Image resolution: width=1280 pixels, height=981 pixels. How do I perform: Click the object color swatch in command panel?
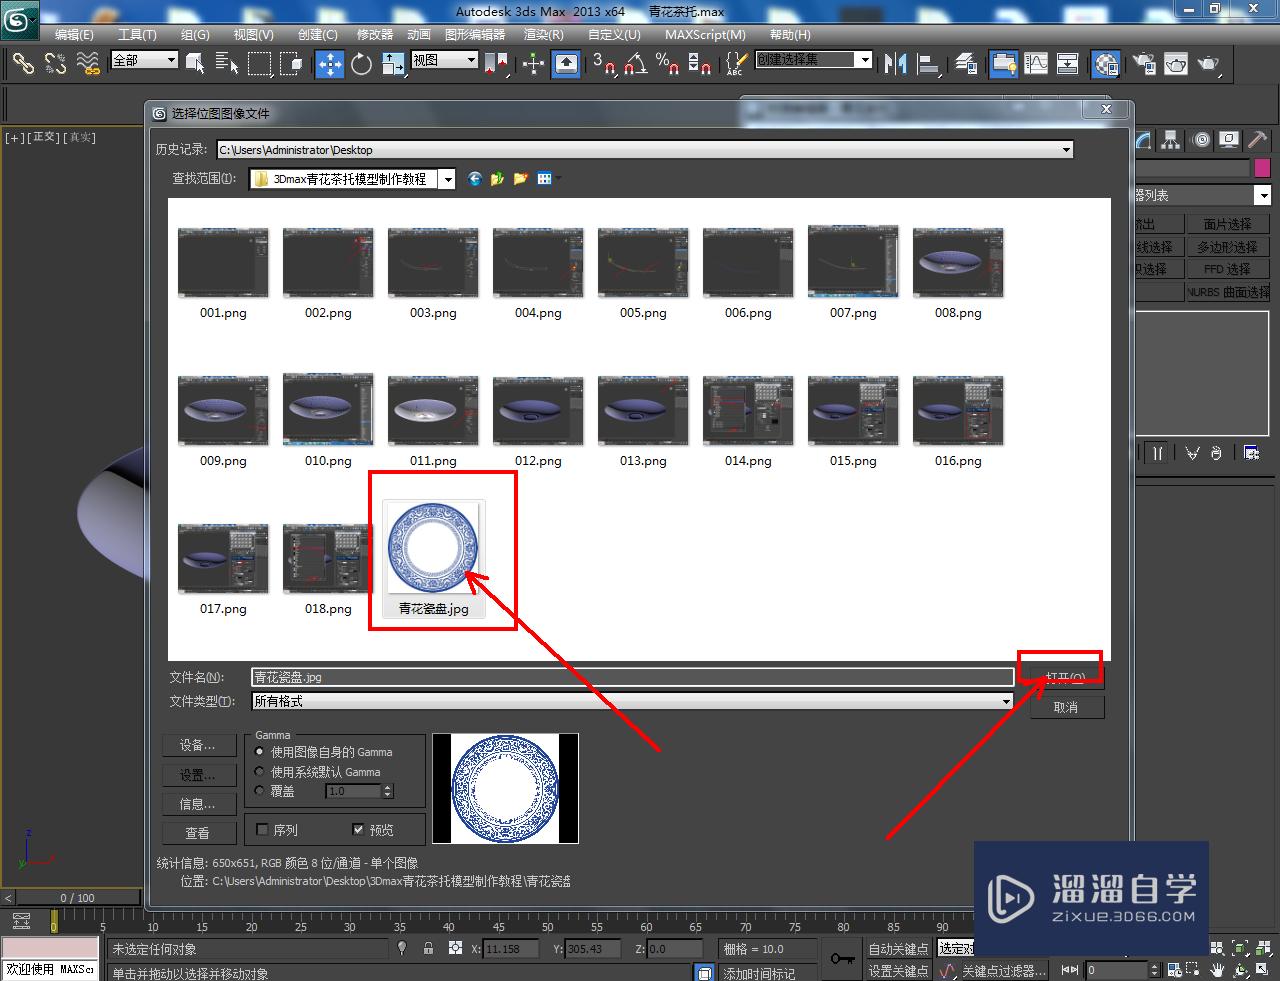(x=1262, y=168)
